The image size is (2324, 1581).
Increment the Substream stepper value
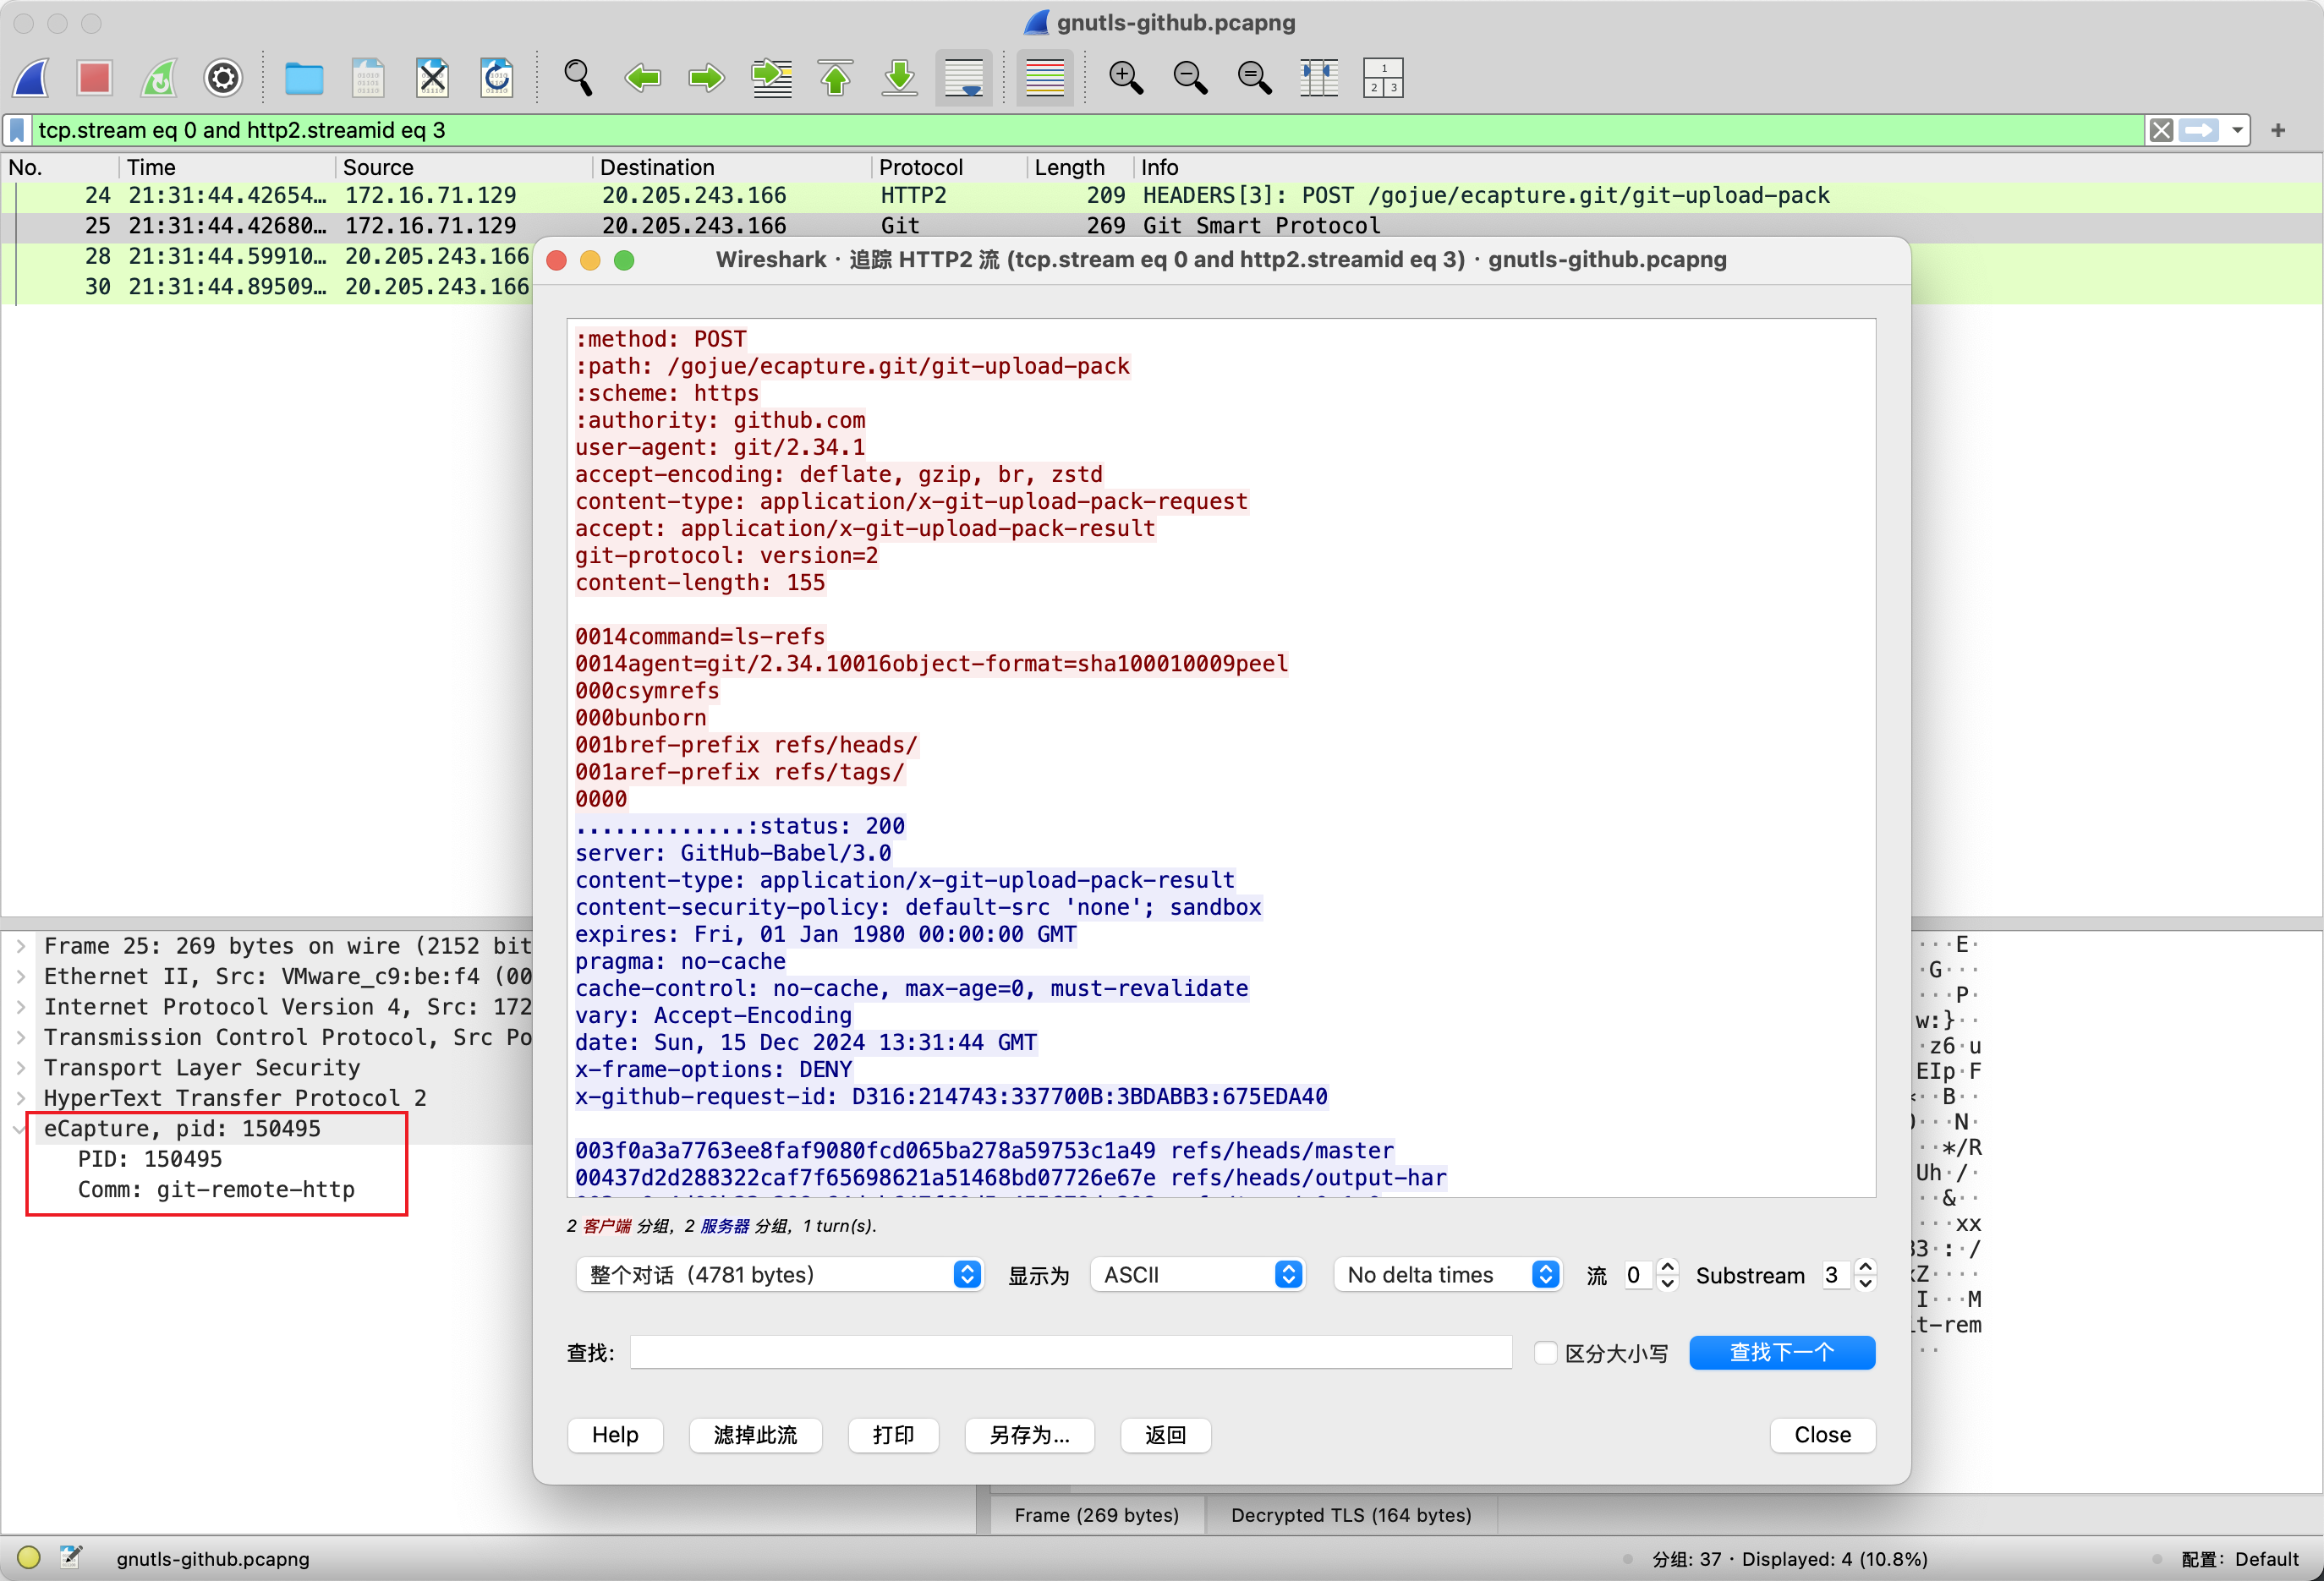pyautogui.click(x=1865, y=1266)
